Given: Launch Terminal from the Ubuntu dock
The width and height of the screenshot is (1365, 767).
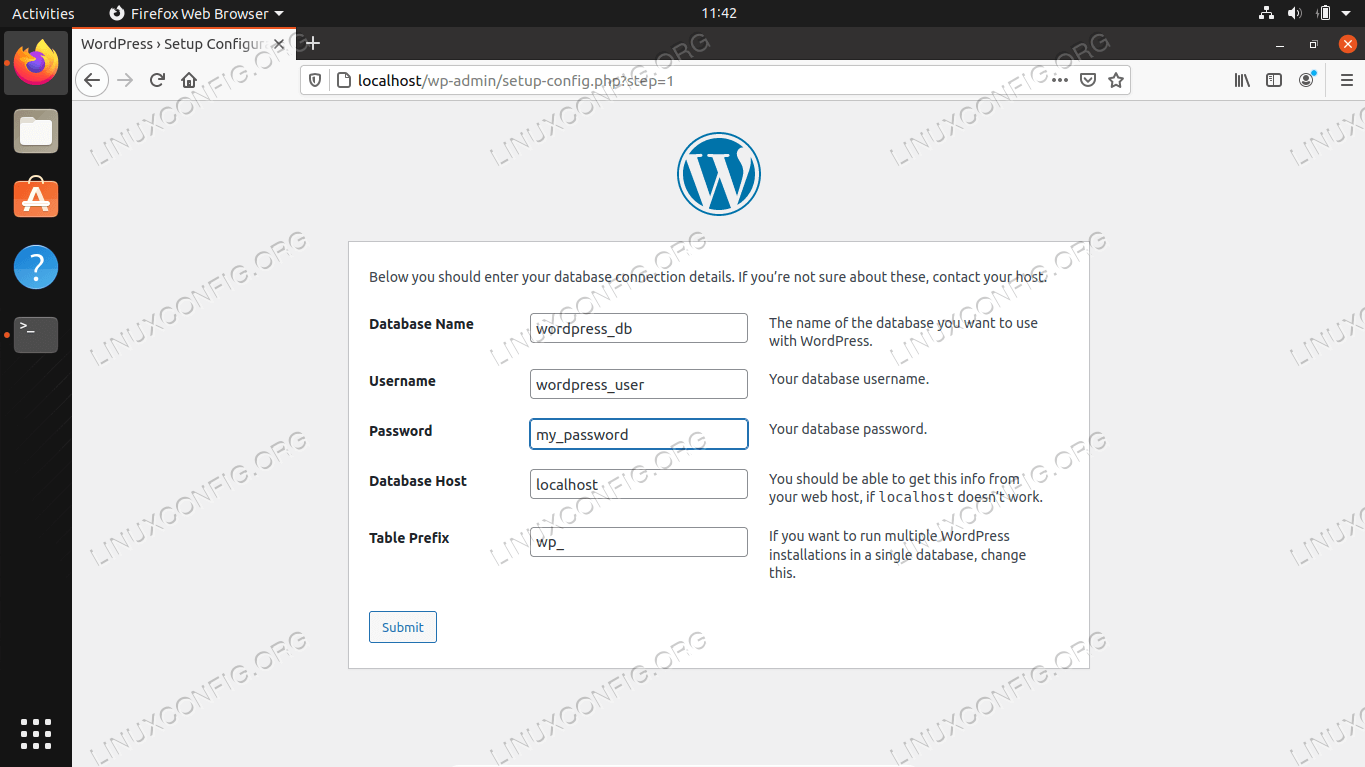Looking at the screenshot, I should point(36,334).
